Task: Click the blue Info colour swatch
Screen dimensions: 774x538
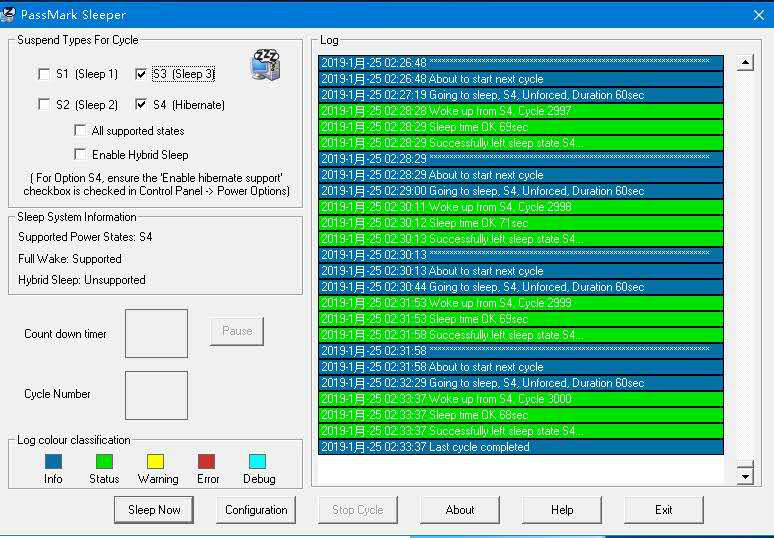Action: point(53,461)
